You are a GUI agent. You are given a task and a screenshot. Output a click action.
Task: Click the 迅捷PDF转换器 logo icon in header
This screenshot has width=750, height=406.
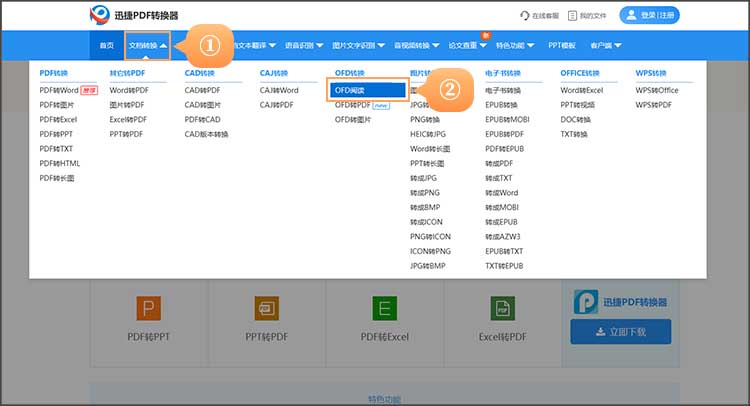point(99,15)
